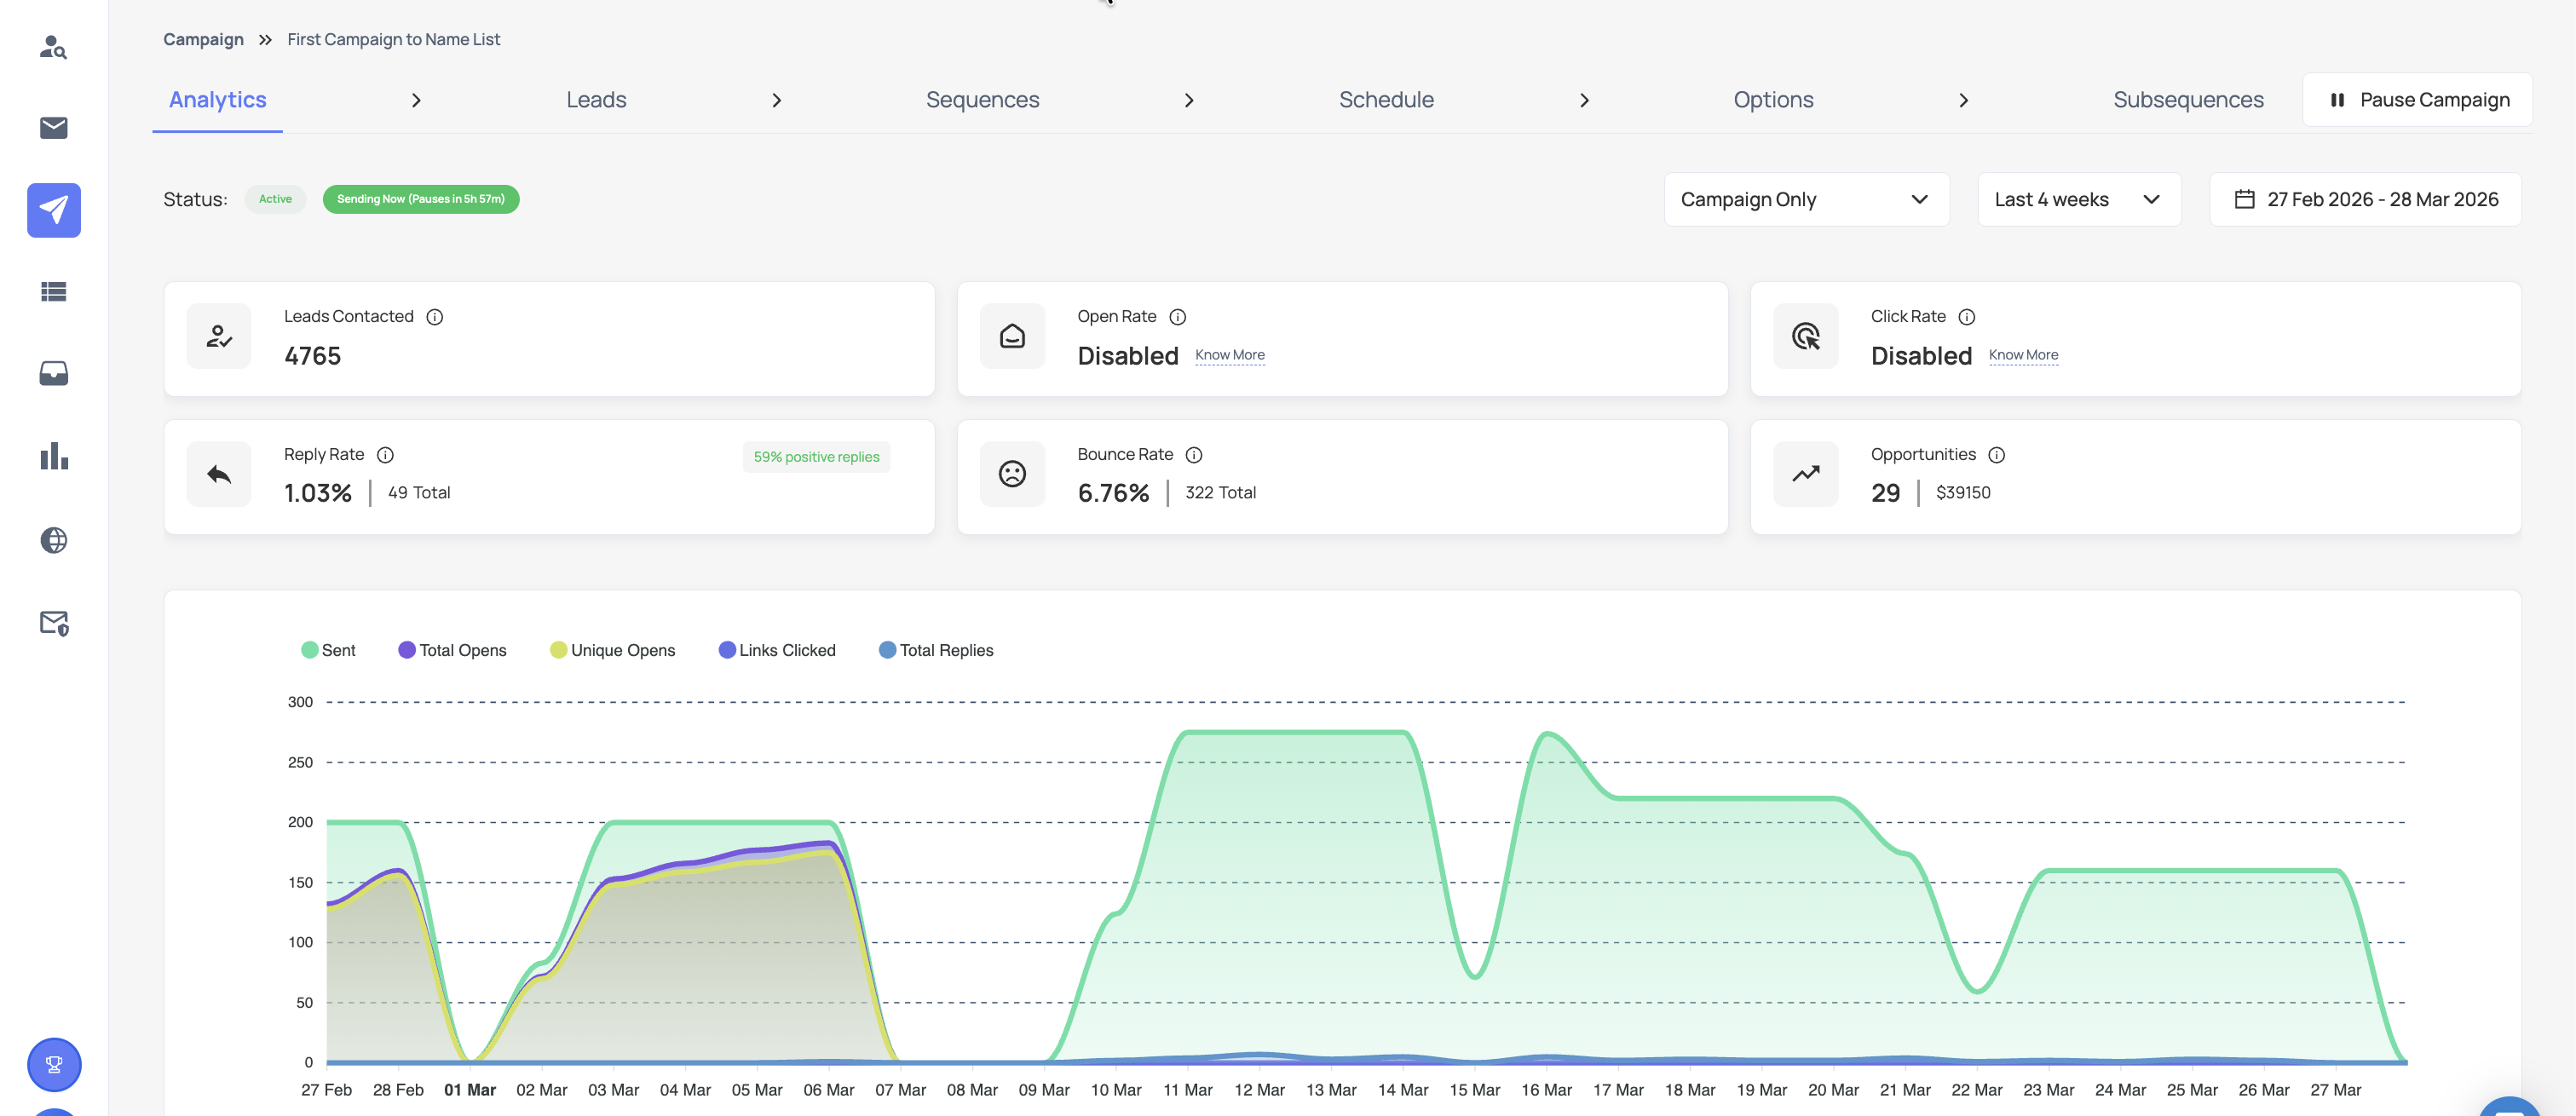Click the globe icon in sidebar

(53, 540)
